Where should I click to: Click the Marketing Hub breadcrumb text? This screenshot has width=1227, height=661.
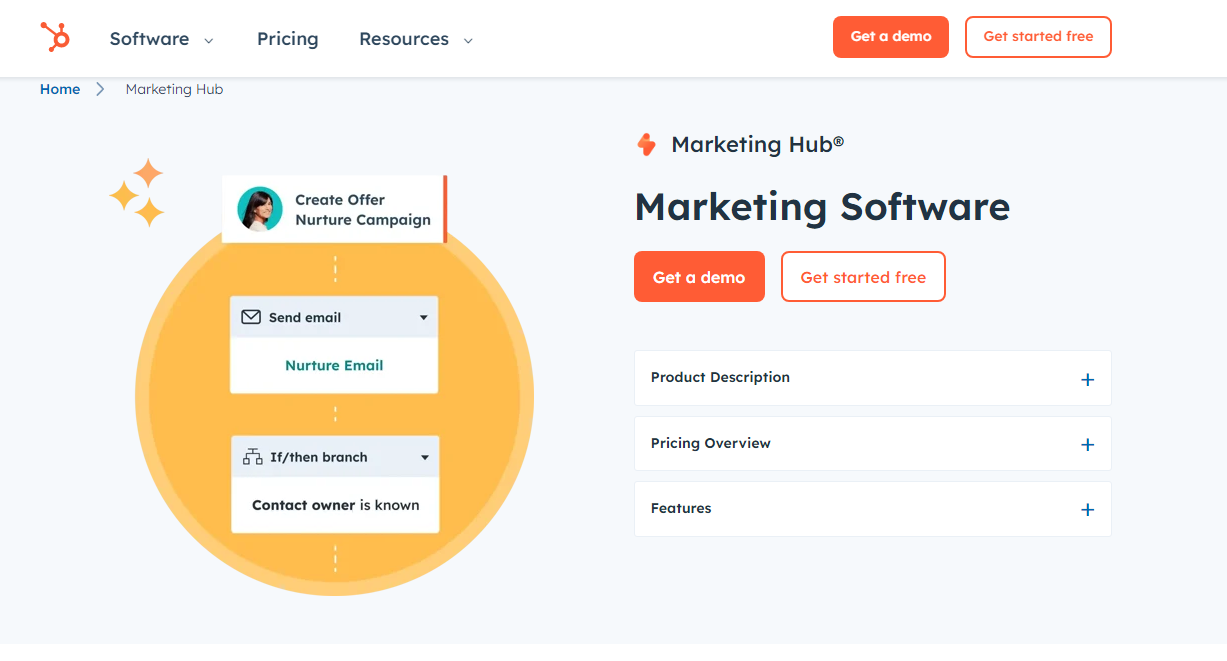174,89
